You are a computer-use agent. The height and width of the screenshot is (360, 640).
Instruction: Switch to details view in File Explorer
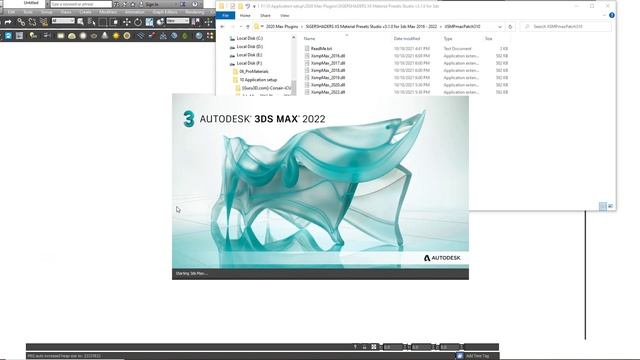click(602, 206)
